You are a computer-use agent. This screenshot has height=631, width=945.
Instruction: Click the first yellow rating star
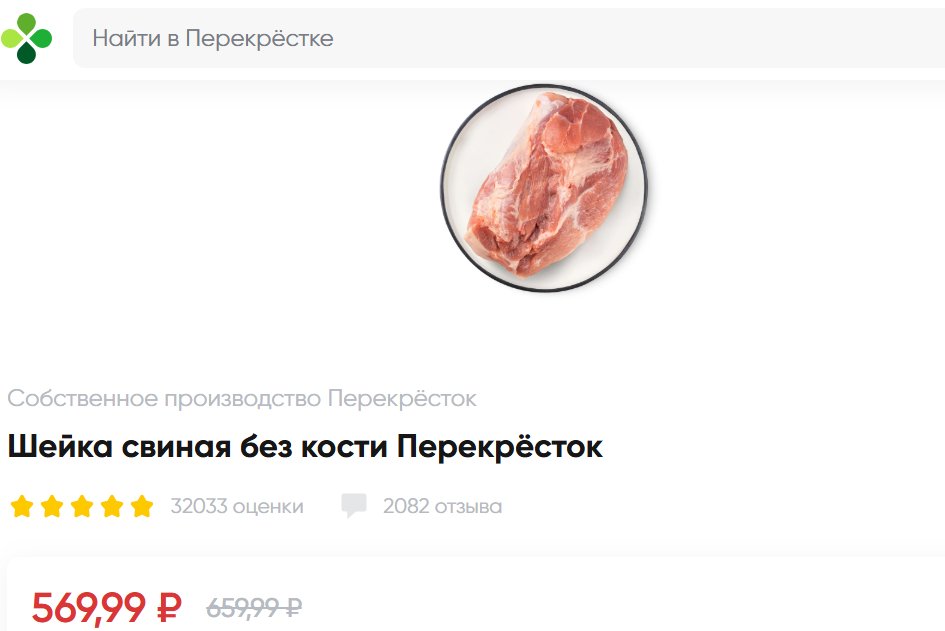coord(22,506)
